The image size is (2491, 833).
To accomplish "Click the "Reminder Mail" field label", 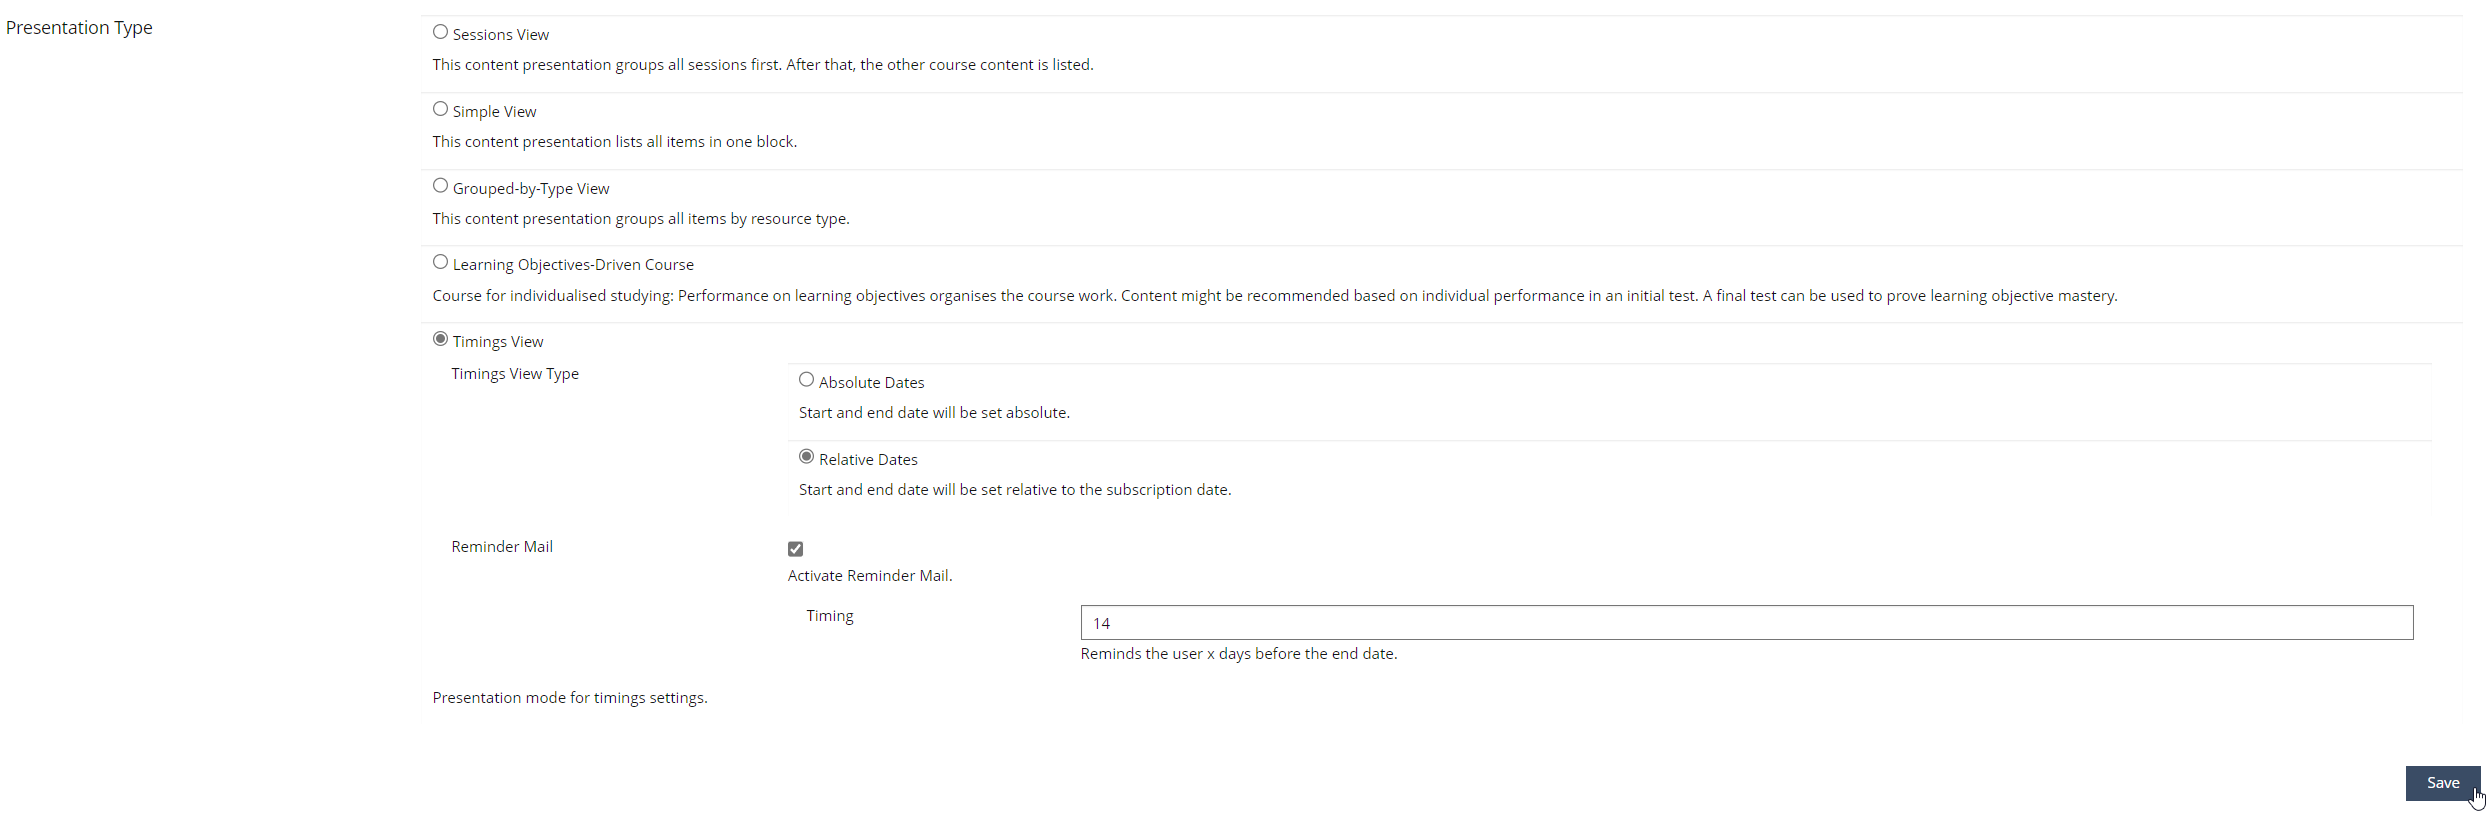I will pos(502,547).
